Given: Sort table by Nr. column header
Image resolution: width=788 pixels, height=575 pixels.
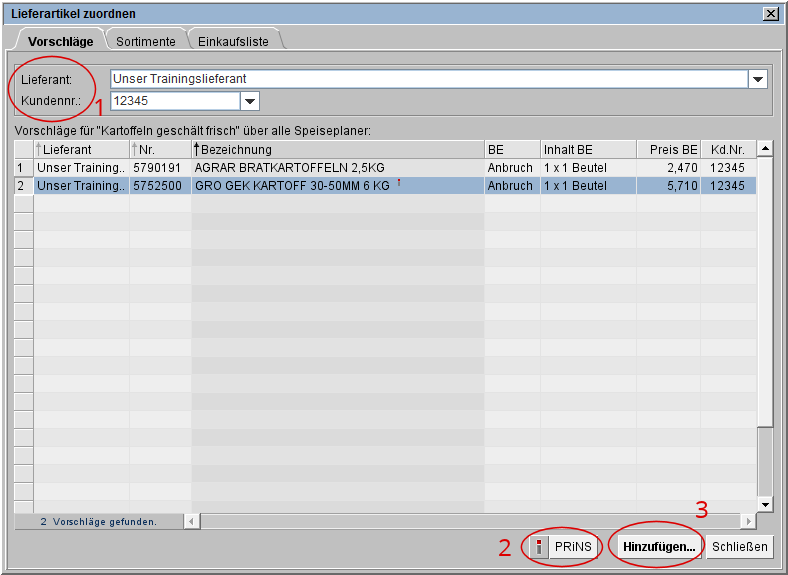Looking at the screenshot, I should pos(160,150).
